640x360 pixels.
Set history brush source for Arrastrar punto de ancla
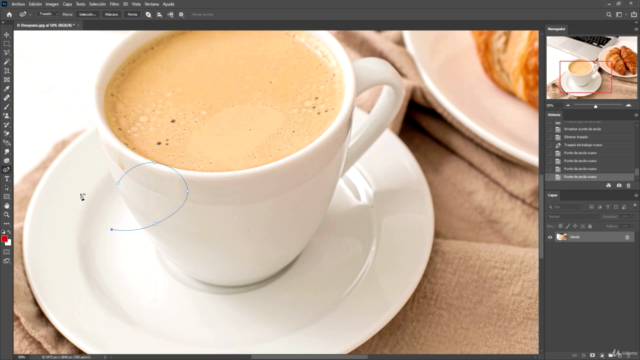click(549, 129)
